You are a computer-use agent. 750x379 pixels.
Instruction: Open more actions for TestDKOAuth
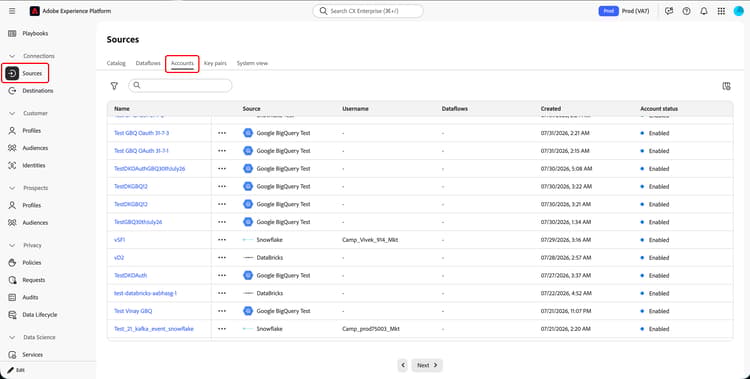coord(222,275)
